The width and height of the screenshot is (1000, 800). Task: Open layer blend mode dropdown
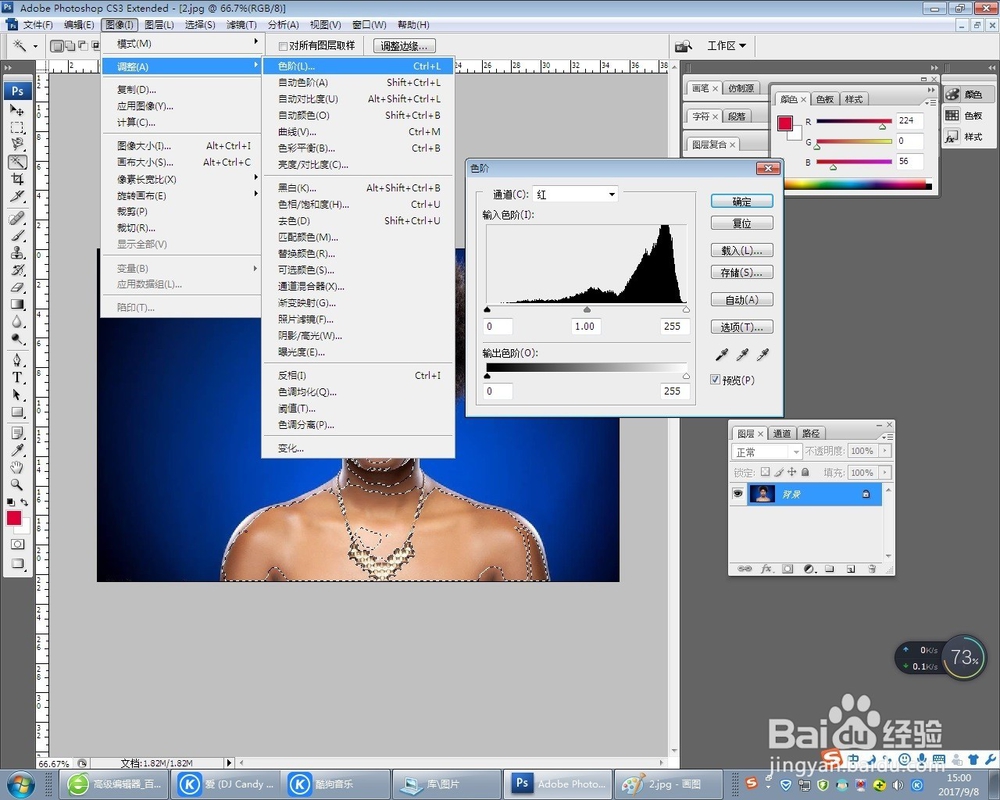[x=766, y=452]
